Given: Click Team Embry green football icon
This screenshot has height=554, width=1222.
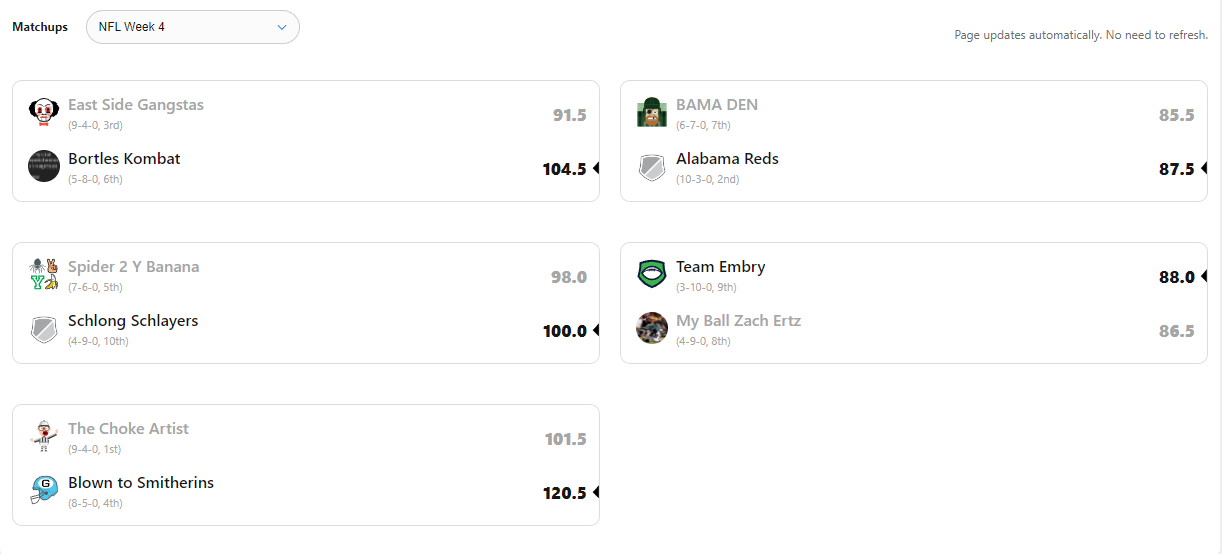Looking at the screenshot, I should [x=652, y=274].
